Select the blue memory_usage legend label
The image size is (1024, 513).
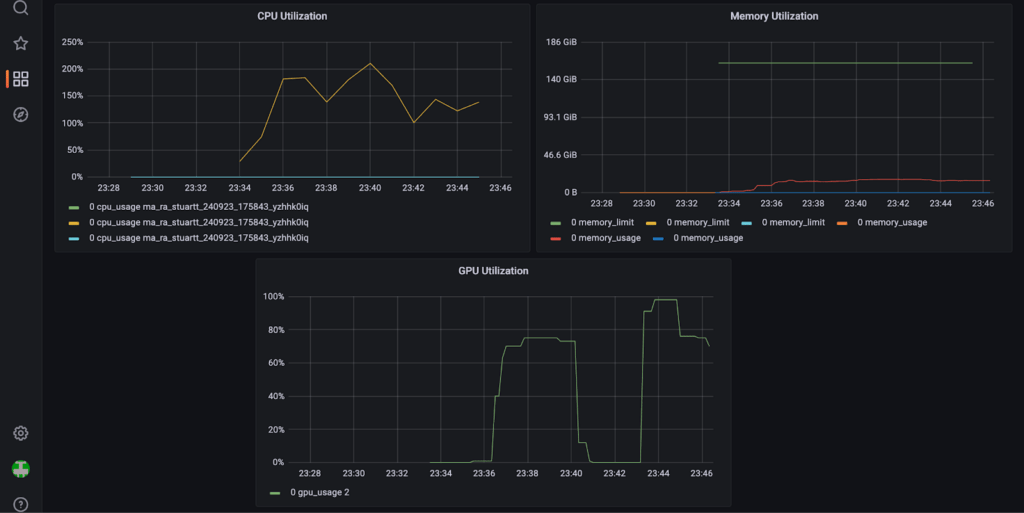click(708, 238)
